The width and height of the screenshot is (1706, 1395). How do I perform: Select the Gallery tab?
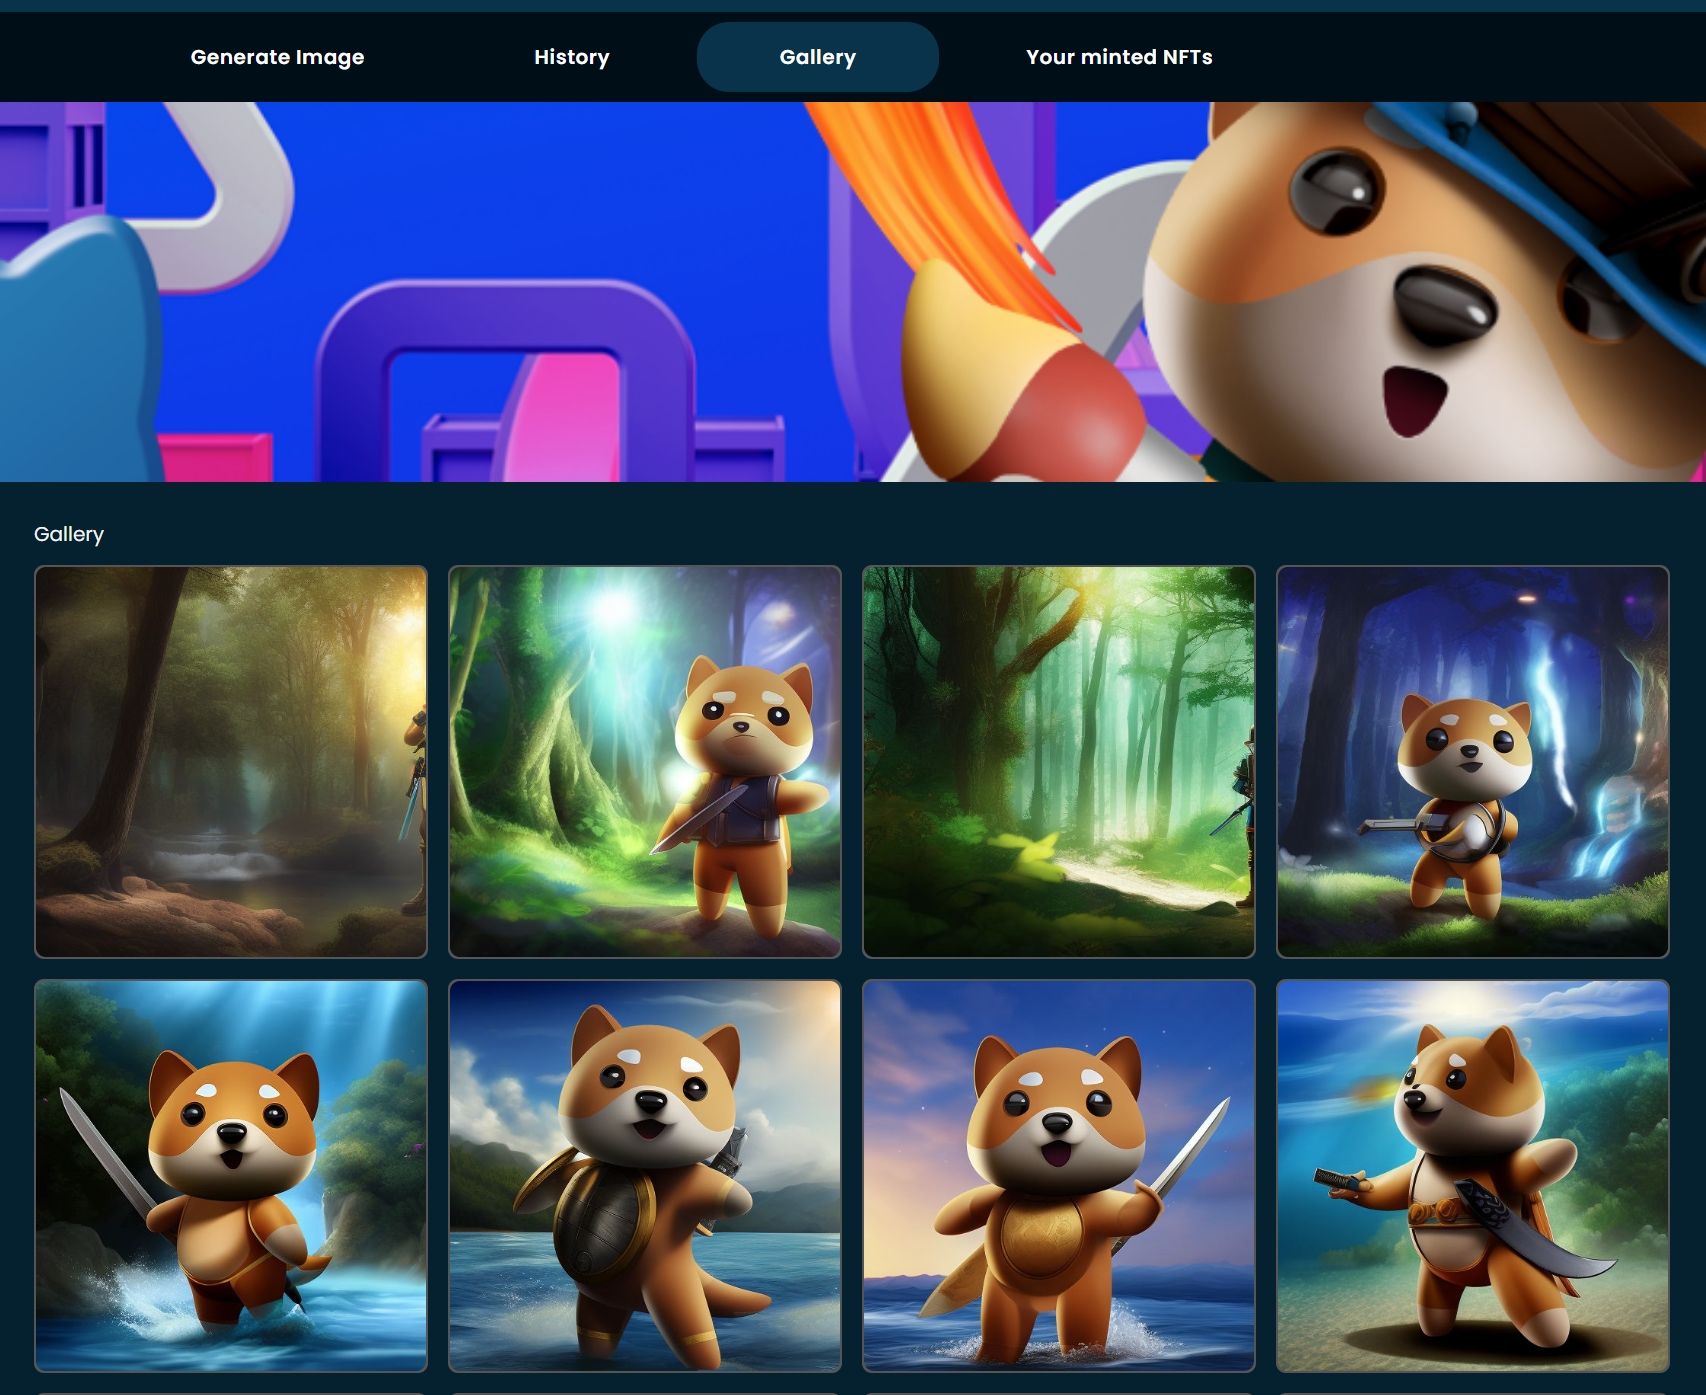click(x=817, y=57)
